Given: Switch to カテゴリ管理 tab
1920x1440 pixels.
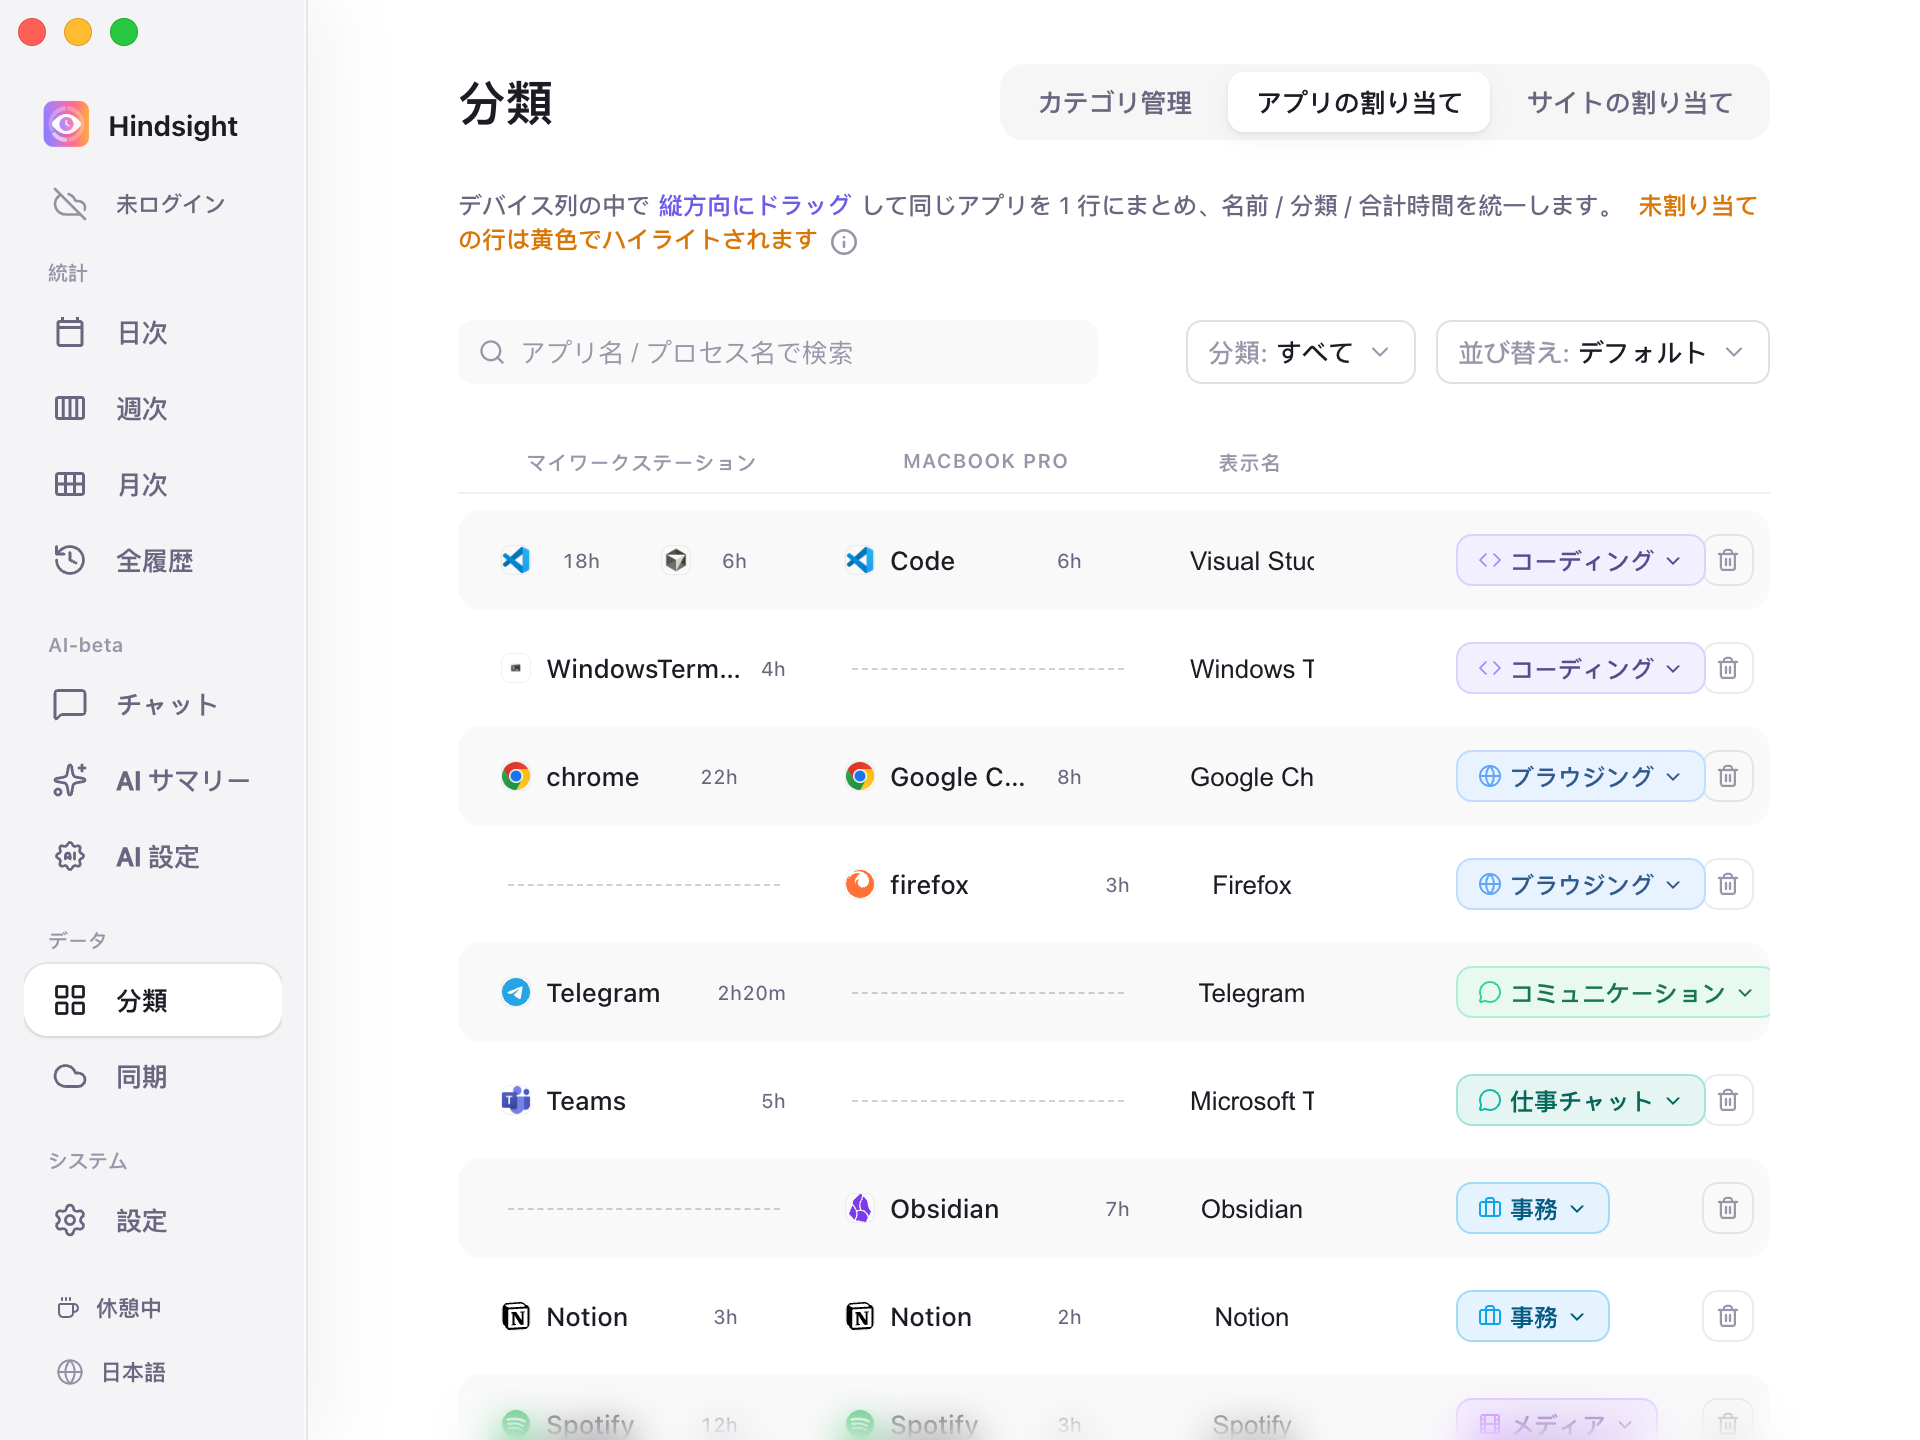Looking at the screenshot, I should pos(1114,102).
